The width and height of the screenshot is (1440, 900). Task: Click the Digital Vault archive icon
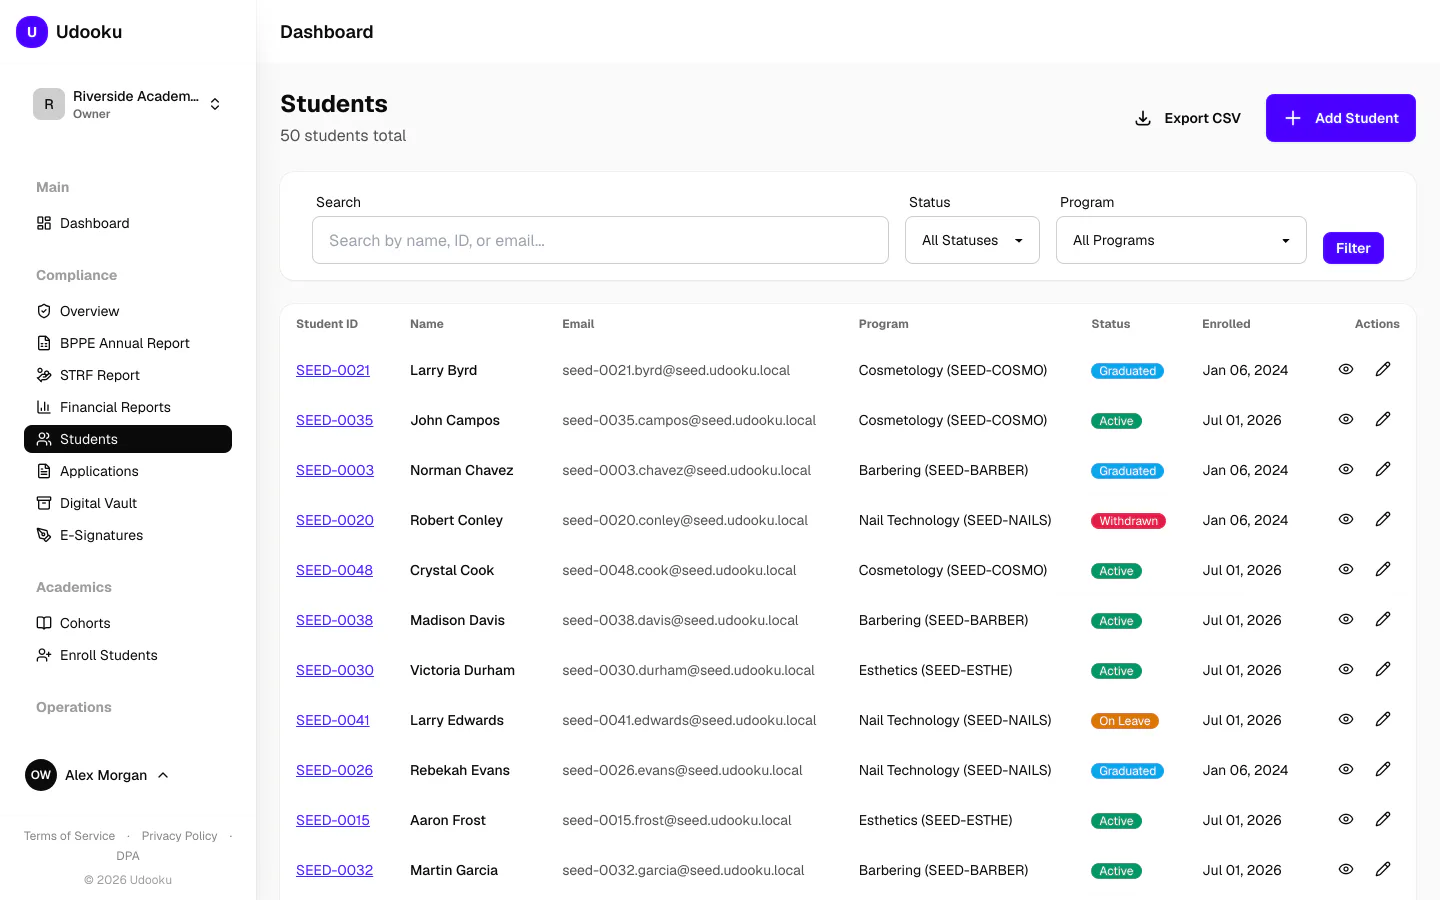[x=44, y=503]
